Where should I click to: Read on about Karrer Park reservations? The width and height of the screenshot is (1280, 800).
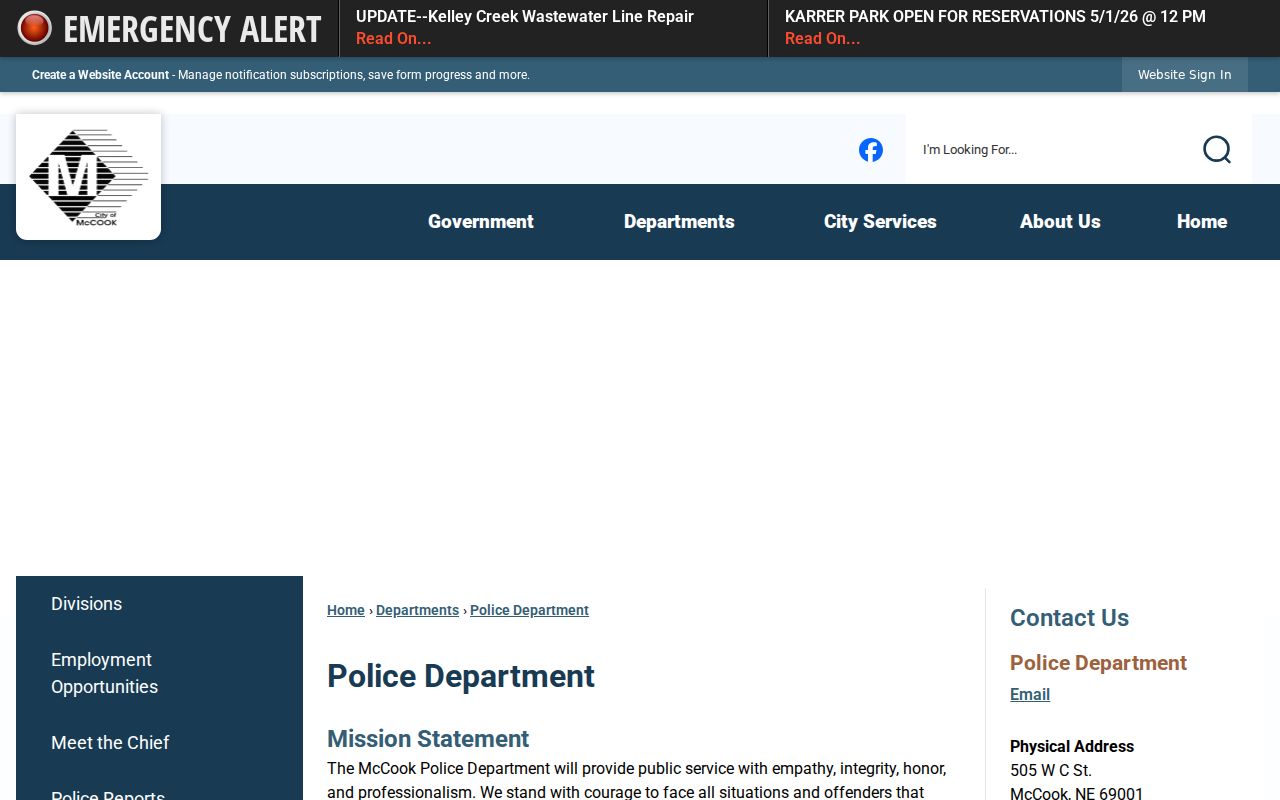[x=822, y=39]
